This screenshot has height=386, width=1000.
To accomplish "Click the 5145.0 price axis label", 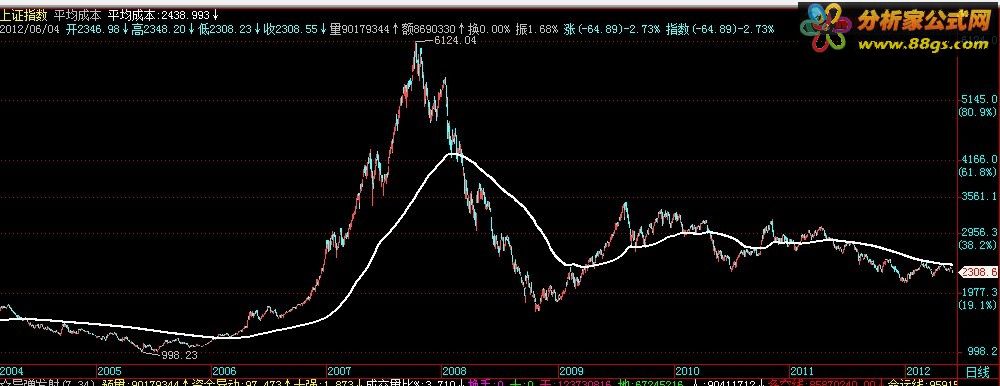I will 979,99.
